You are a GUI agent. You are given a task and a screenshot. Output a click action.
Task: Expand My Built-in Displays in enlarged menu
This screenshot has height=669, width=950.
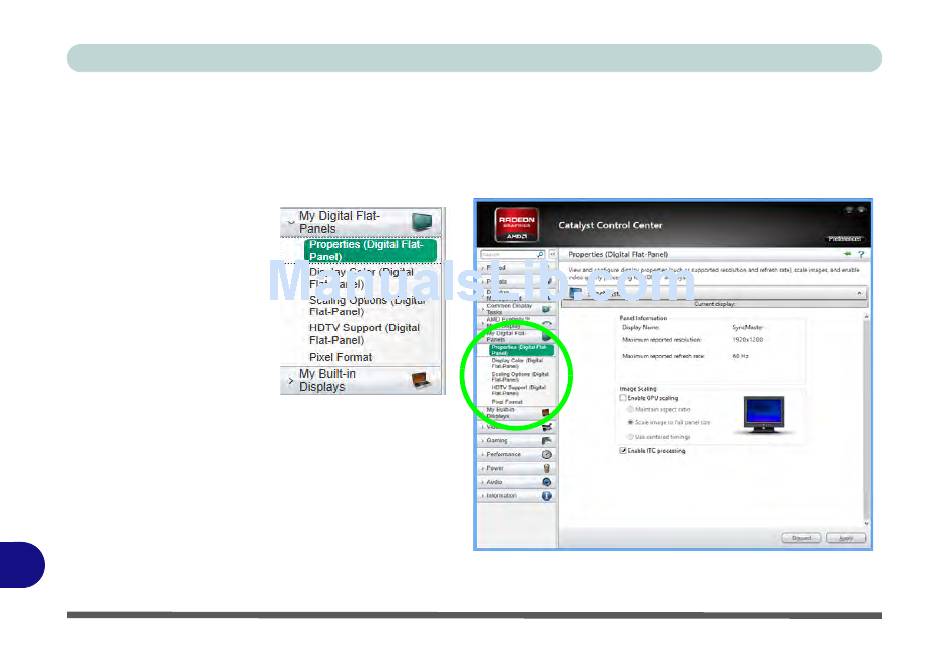click(x=321, y=380)
